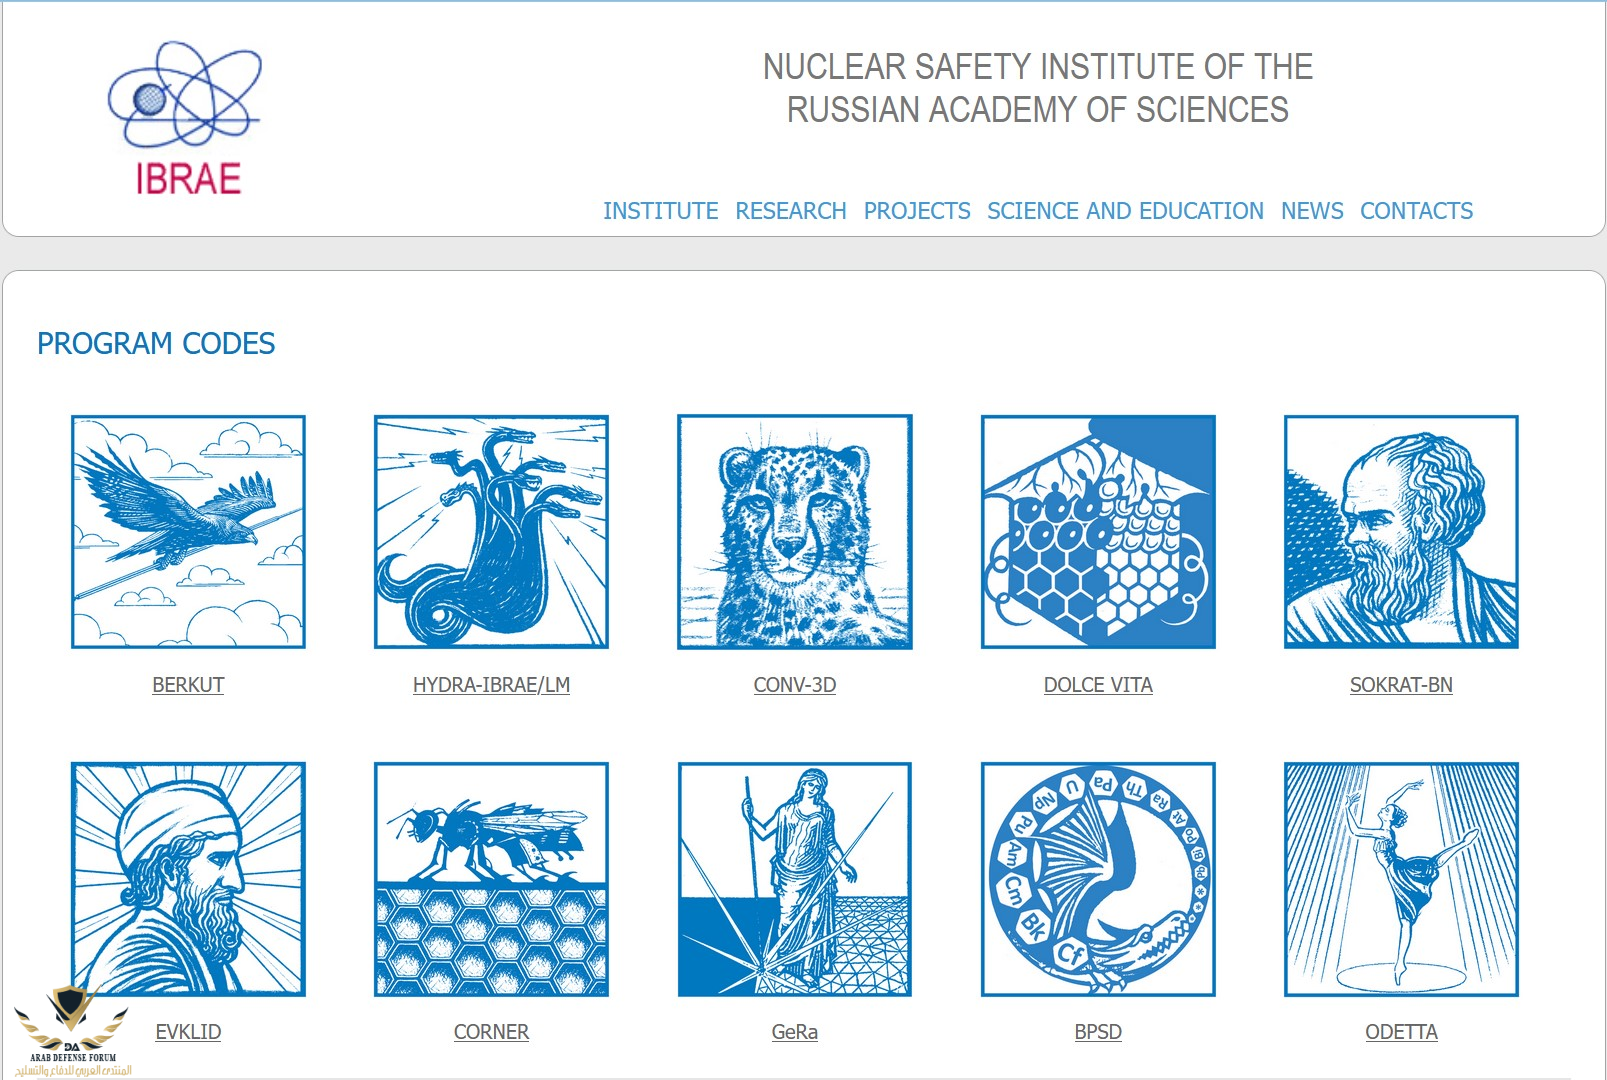This screenshot has height=1080, width=1607.
Task: Open the NEWS section
Action: [1312, 211]
